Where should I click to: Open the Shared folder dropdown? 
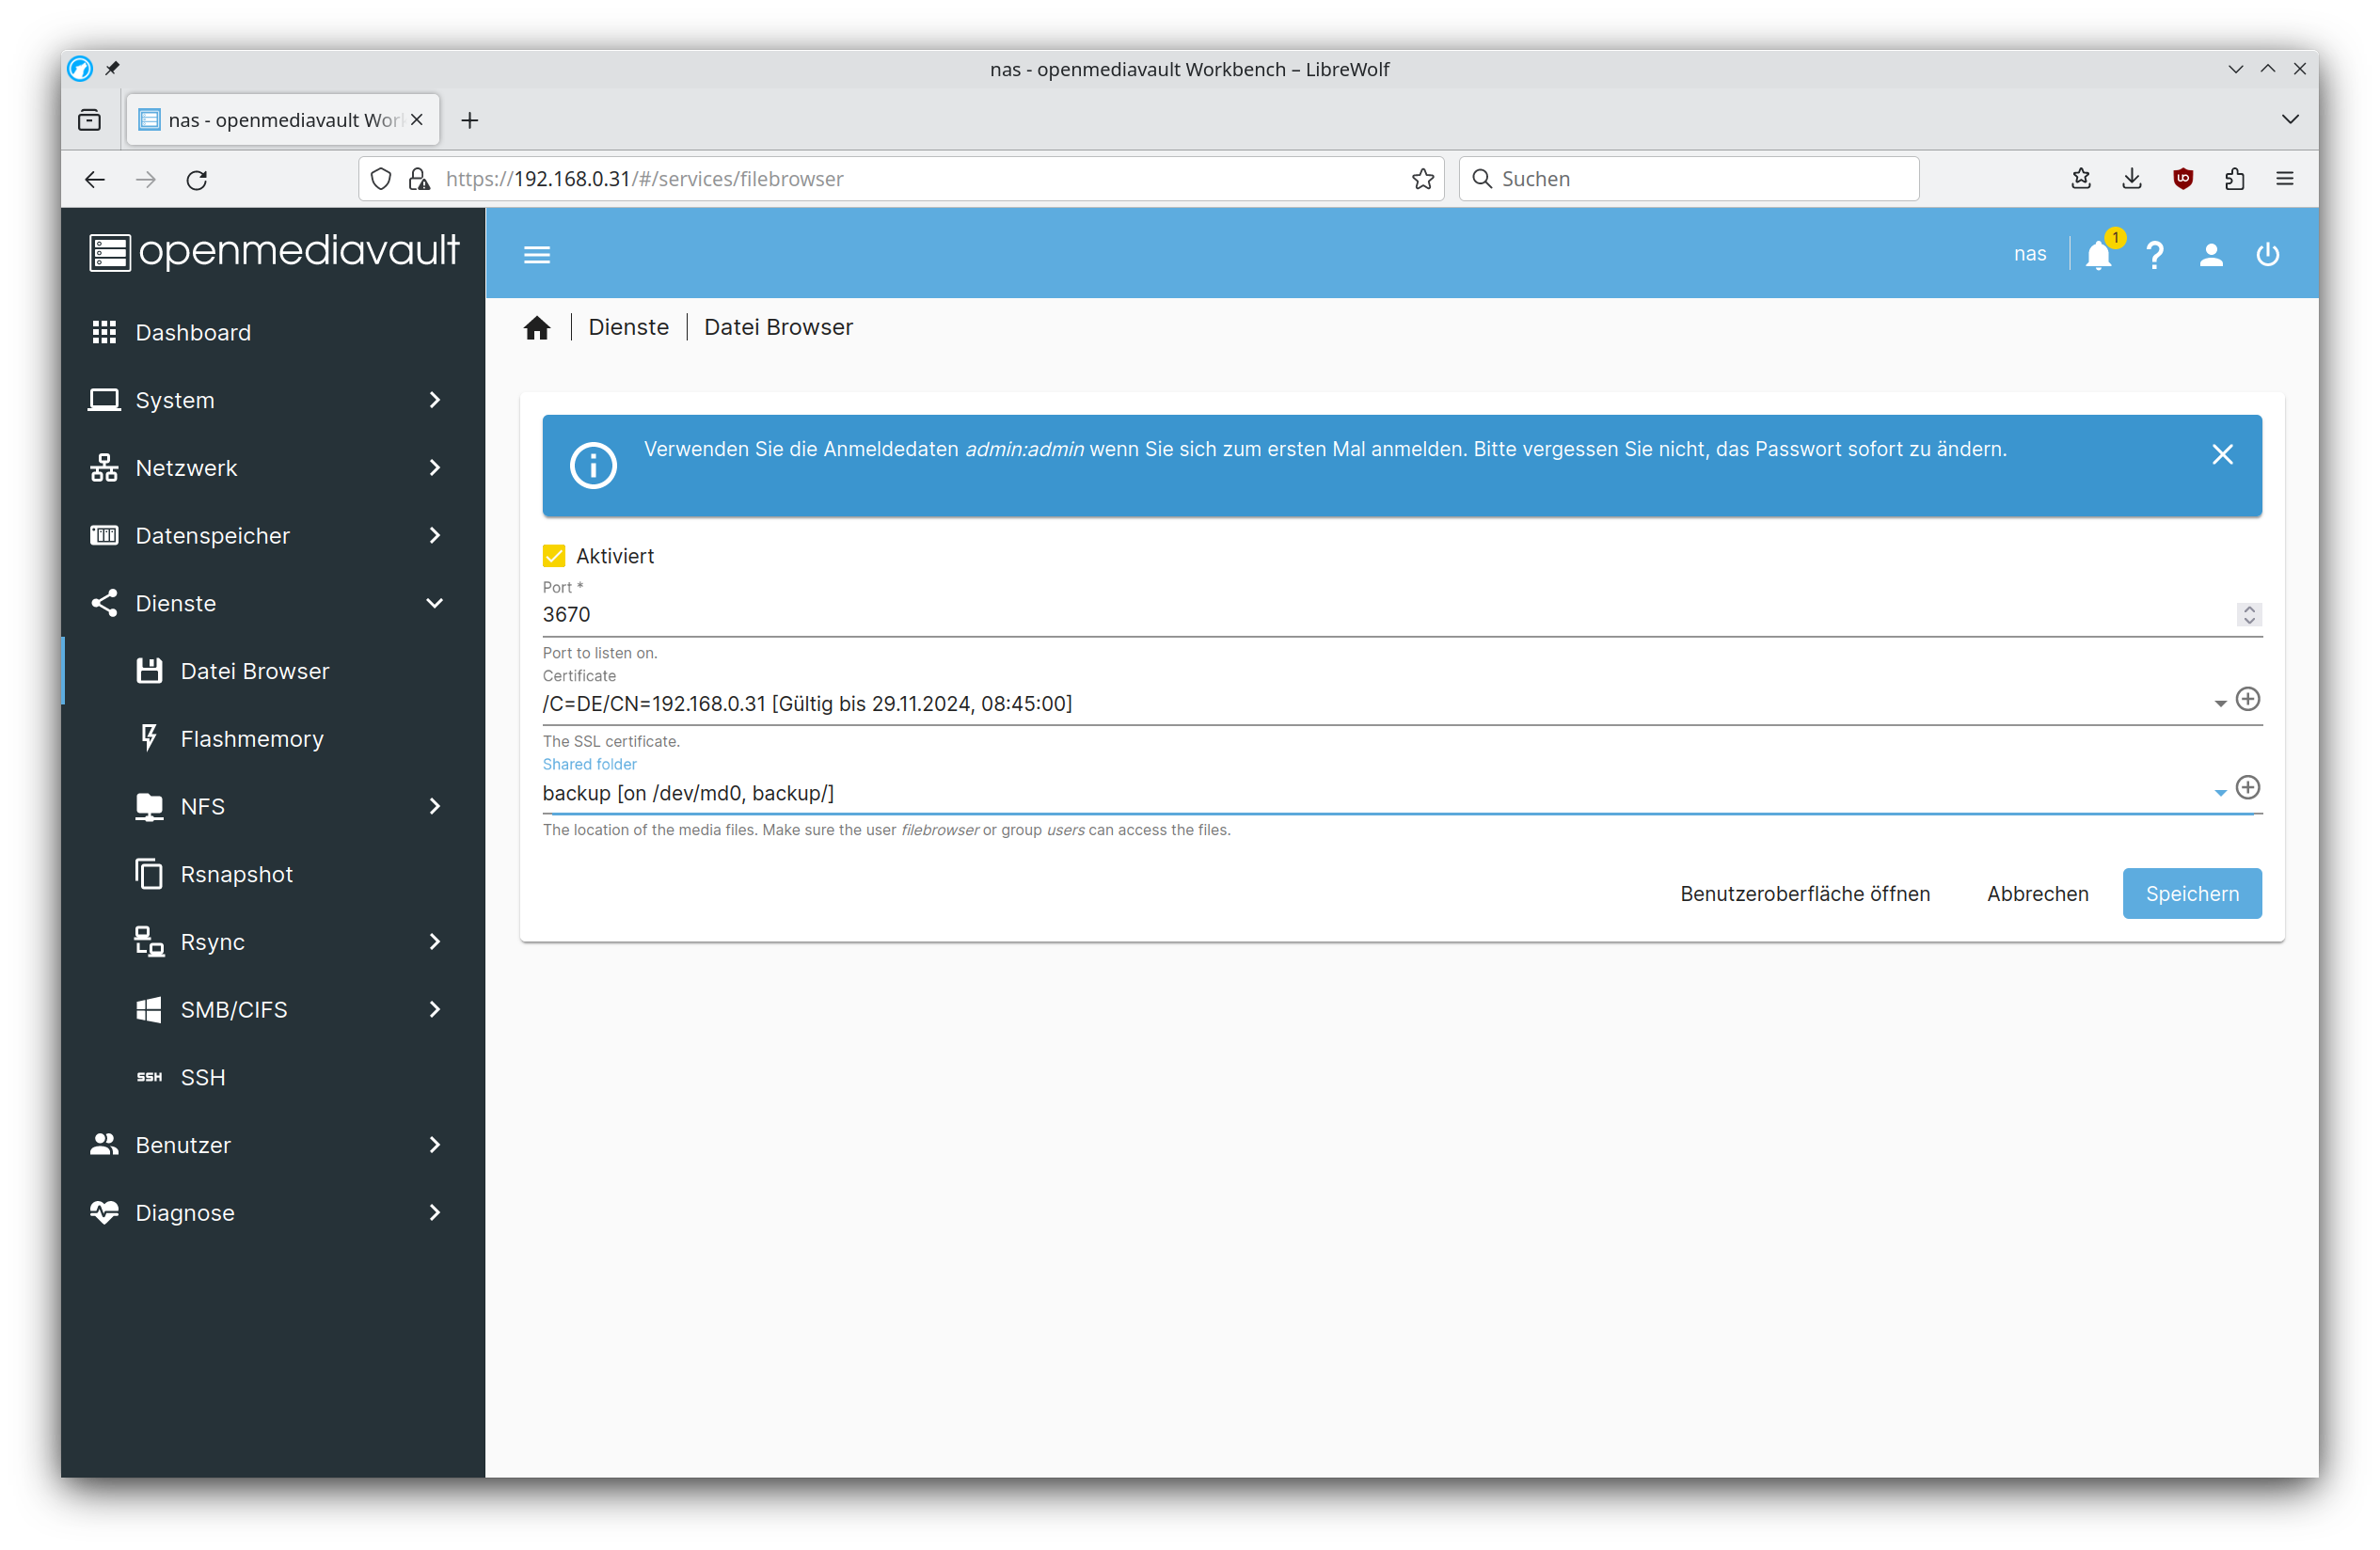(2219, 793)
